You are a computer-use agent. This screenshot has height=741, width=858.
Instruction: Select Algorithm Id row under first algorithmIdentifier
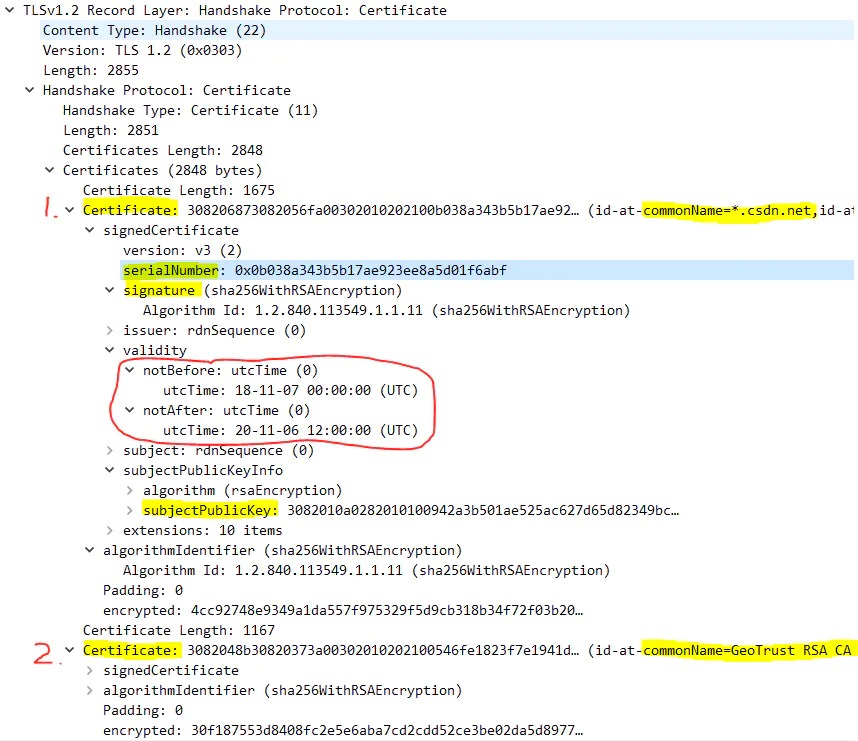coord(366,570)
